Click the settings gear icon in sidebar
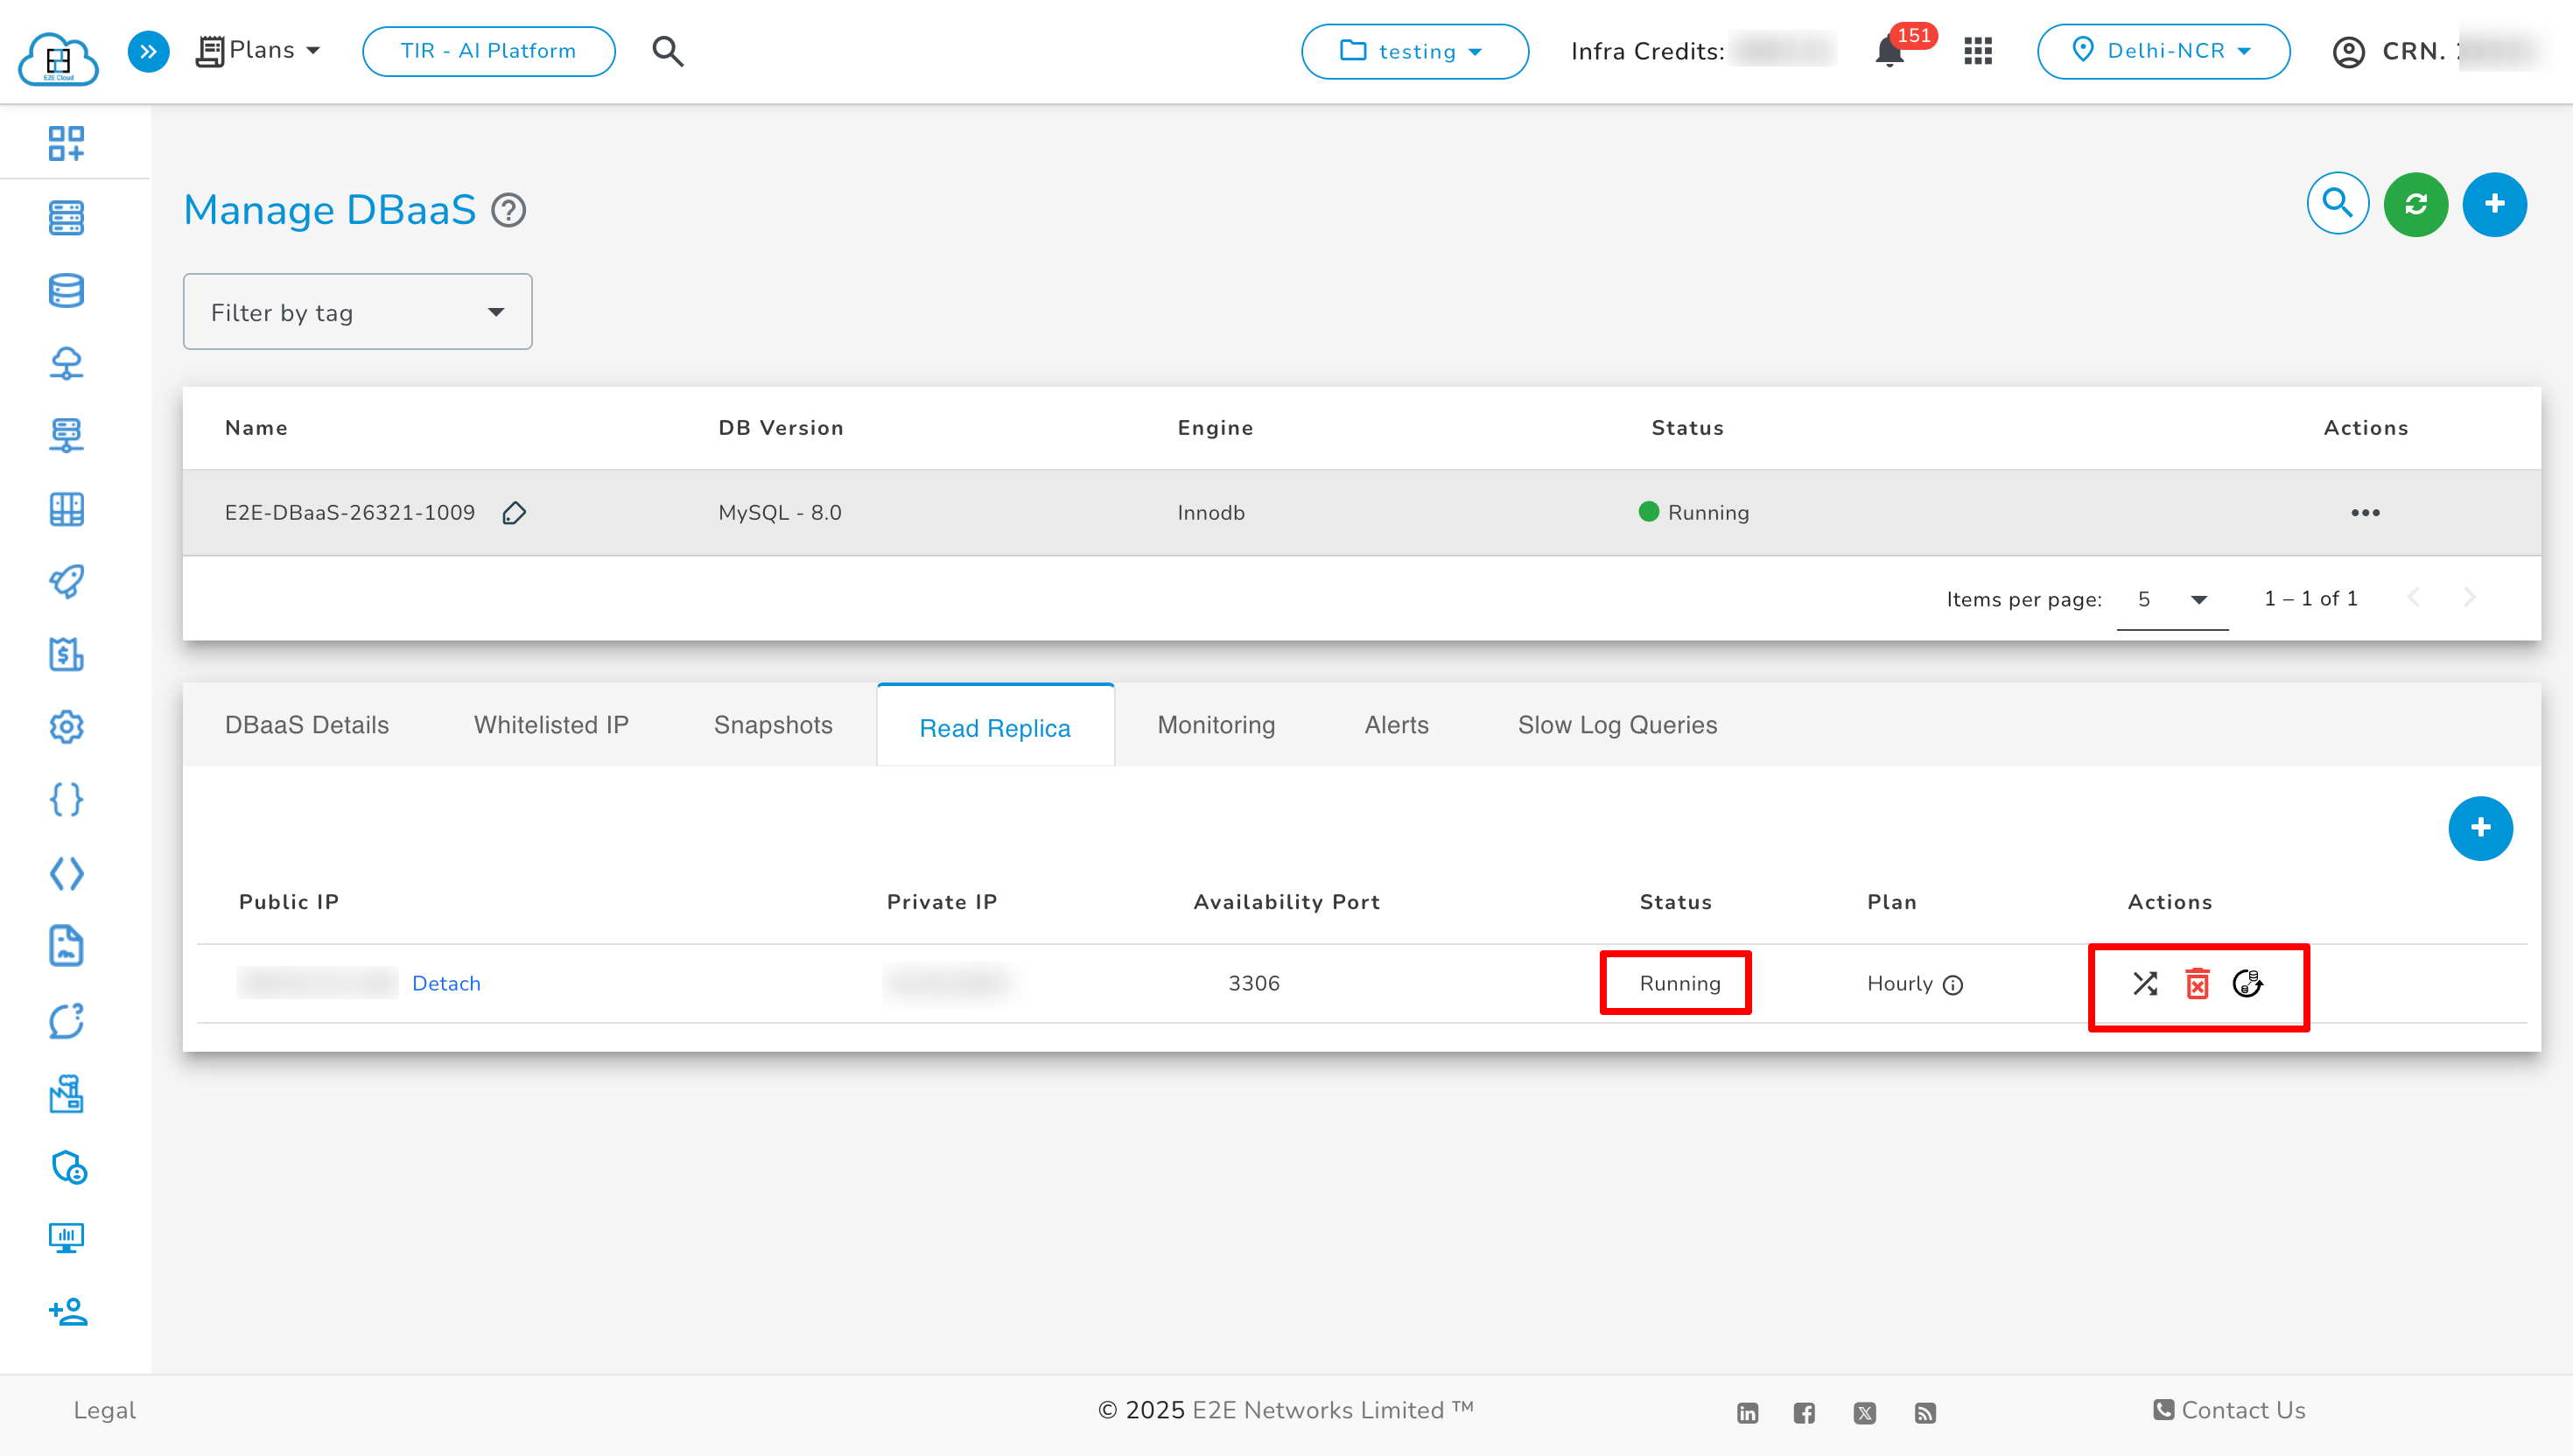Image resolution: width=2573 pixels, height=1456 pixels. click(66, 727)
